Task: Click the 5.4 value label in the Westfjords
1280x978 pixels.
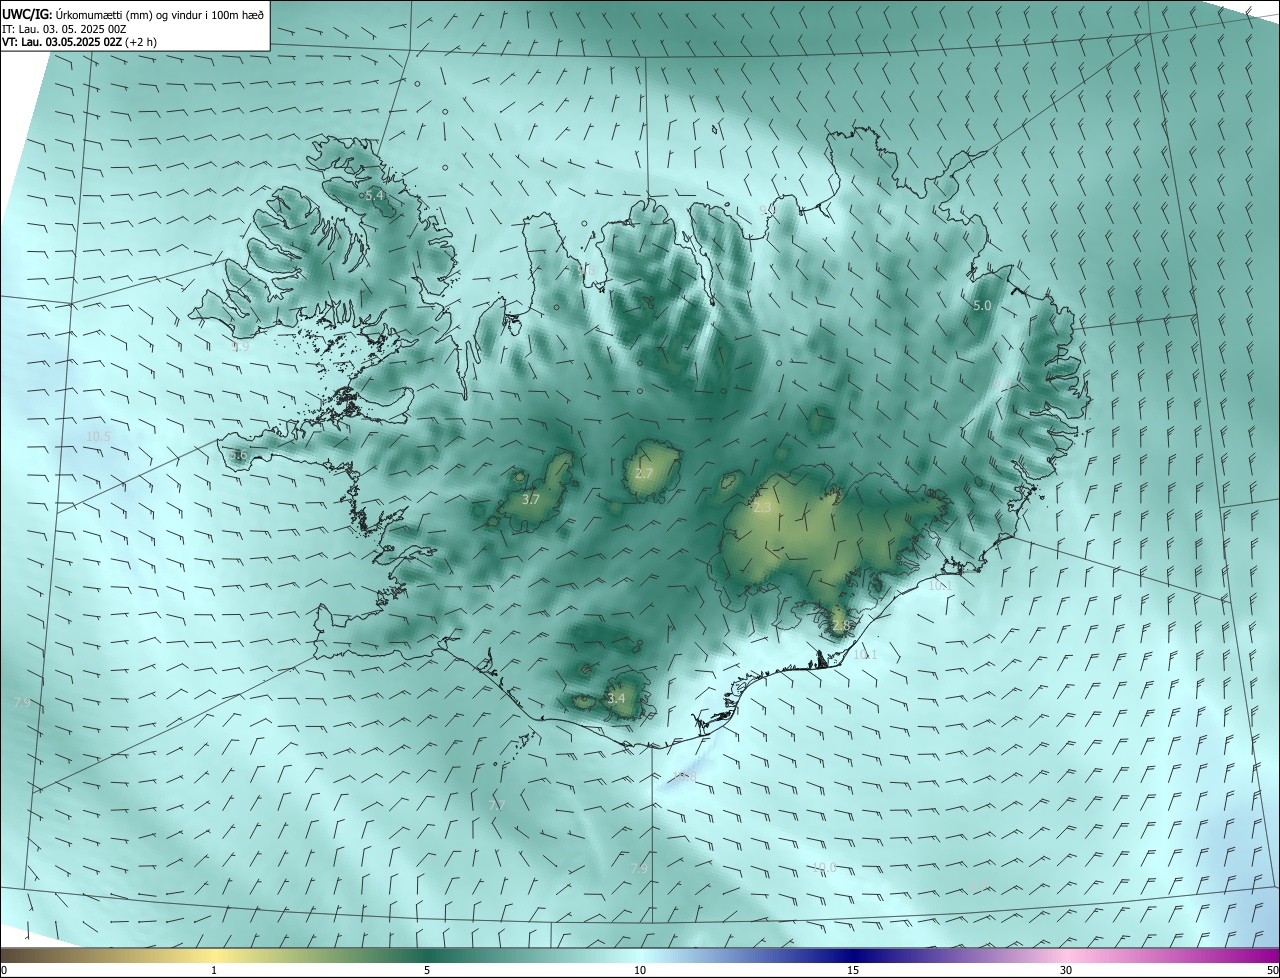Action: click(374, 196)
